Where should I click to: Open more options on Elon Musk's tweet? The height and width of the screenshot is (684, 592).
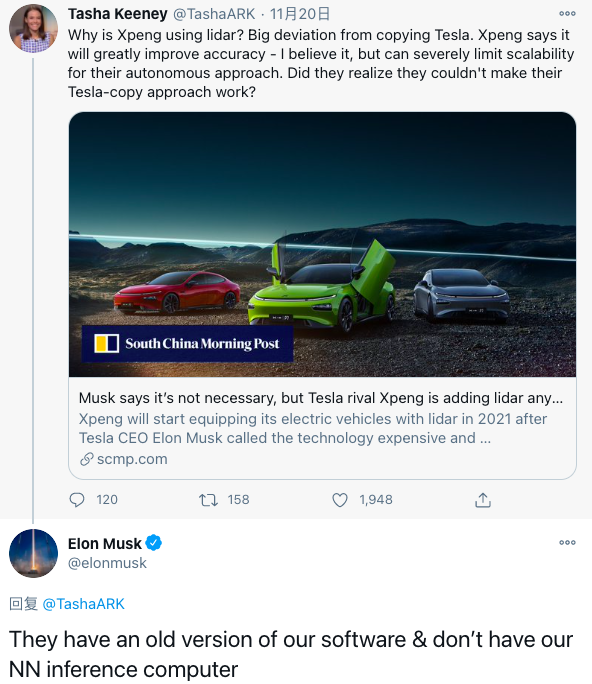point(567,542)
